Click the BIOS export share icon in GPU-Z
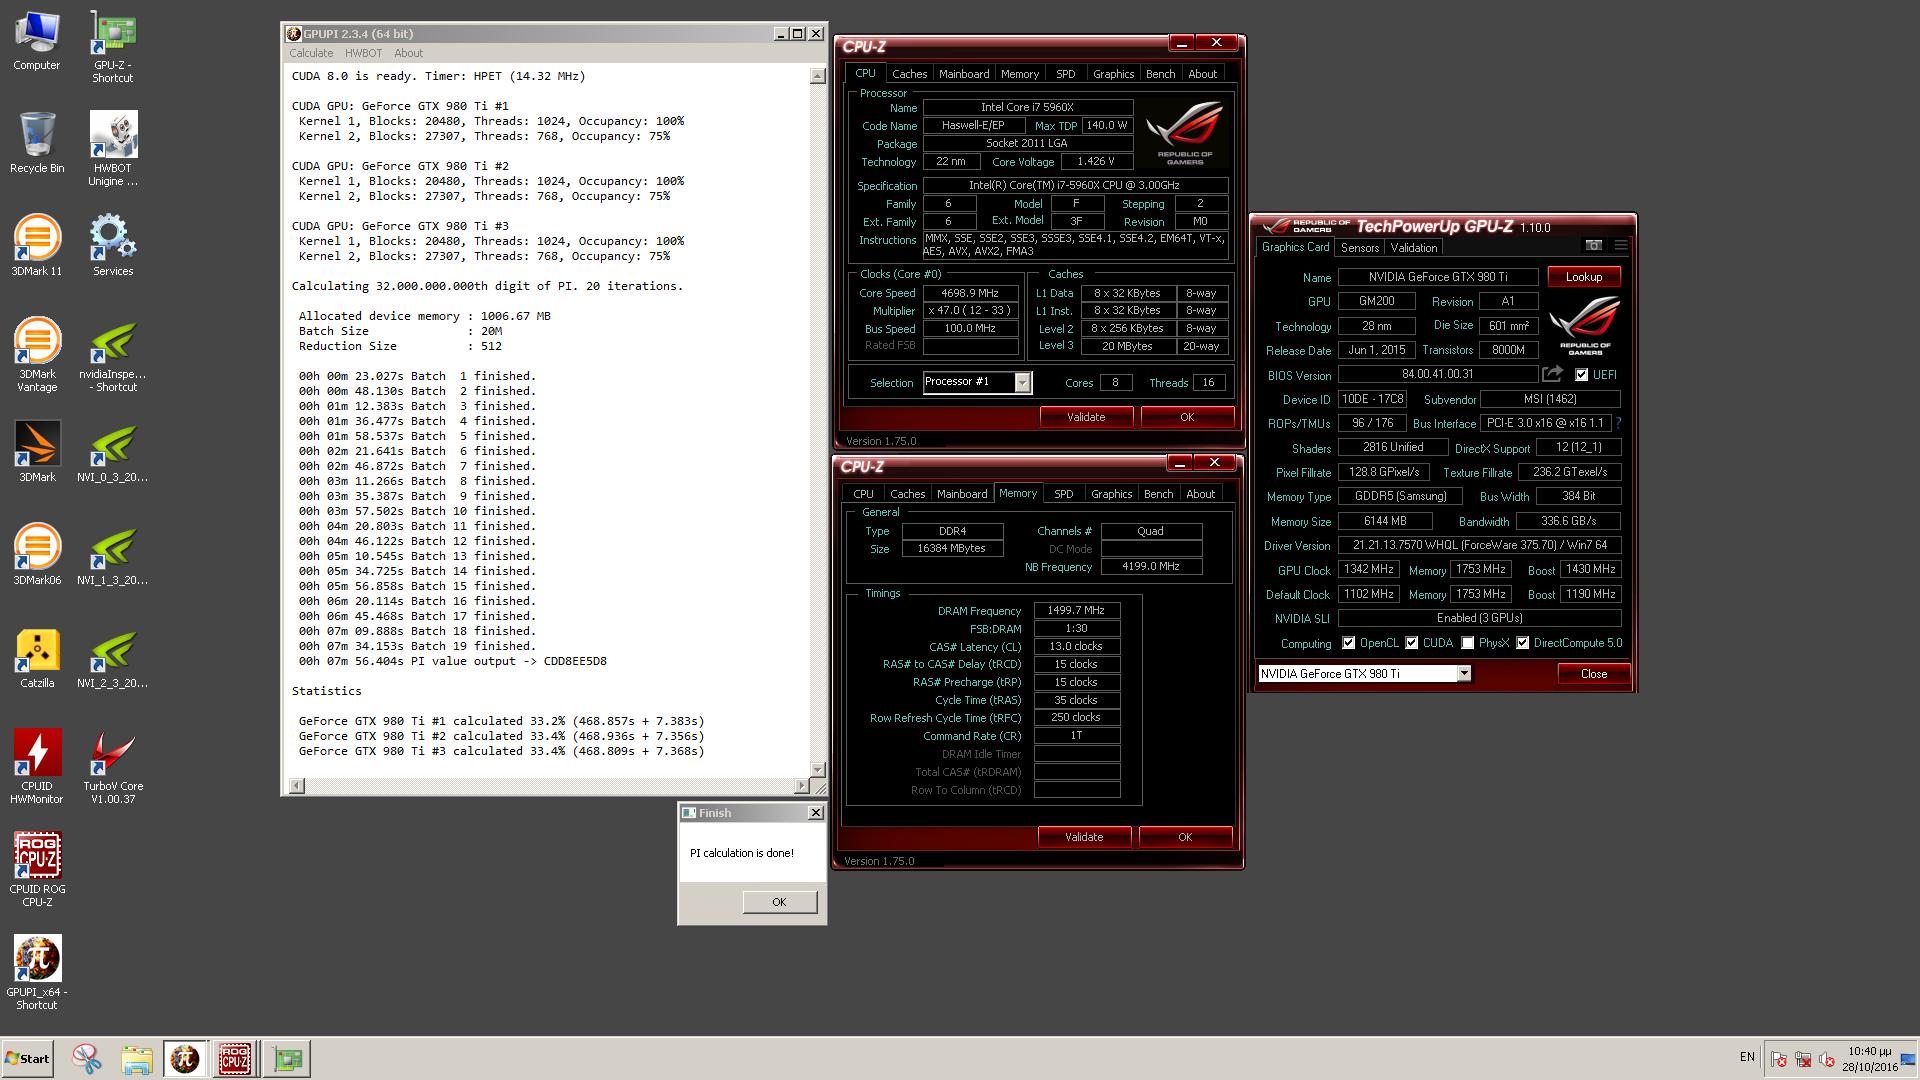Screen dimensions: 1920x1080 (x=1552, y=374)
